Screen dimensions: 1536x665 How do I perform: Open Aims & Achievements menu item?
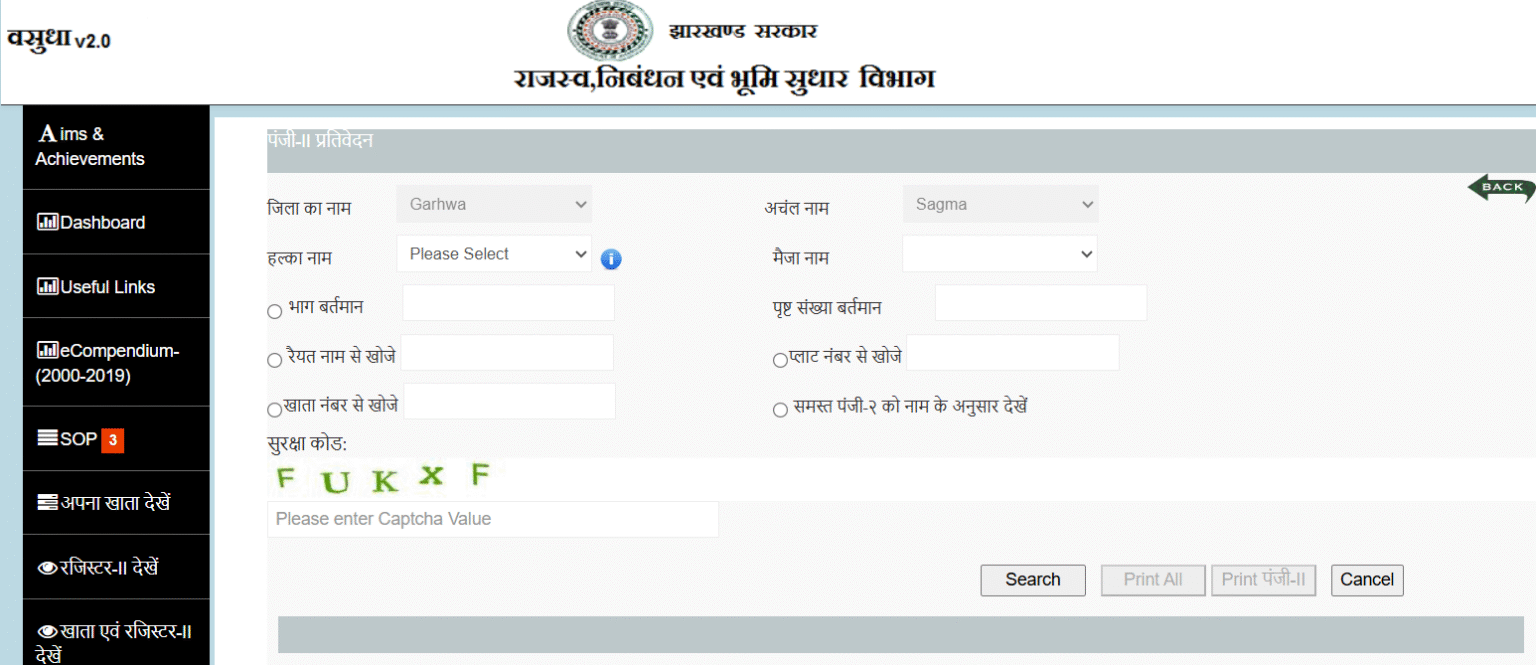90,146
